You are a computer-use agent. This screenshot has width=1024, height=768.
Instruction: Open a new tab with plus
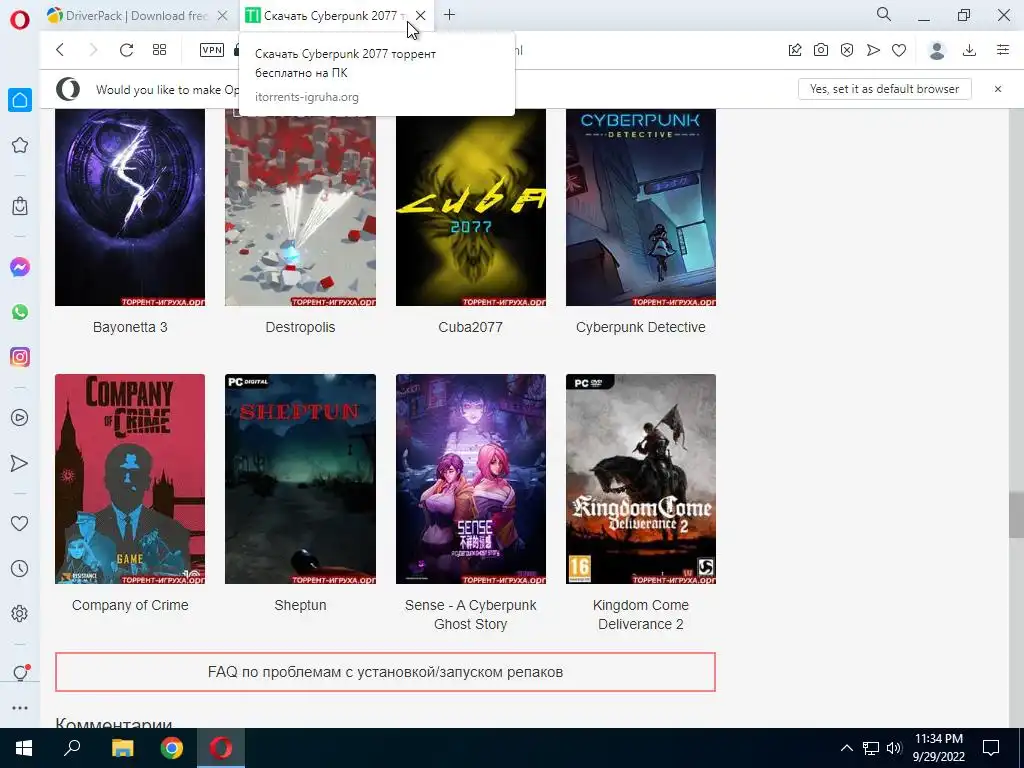pyautogui.click(x=449, y=15)
